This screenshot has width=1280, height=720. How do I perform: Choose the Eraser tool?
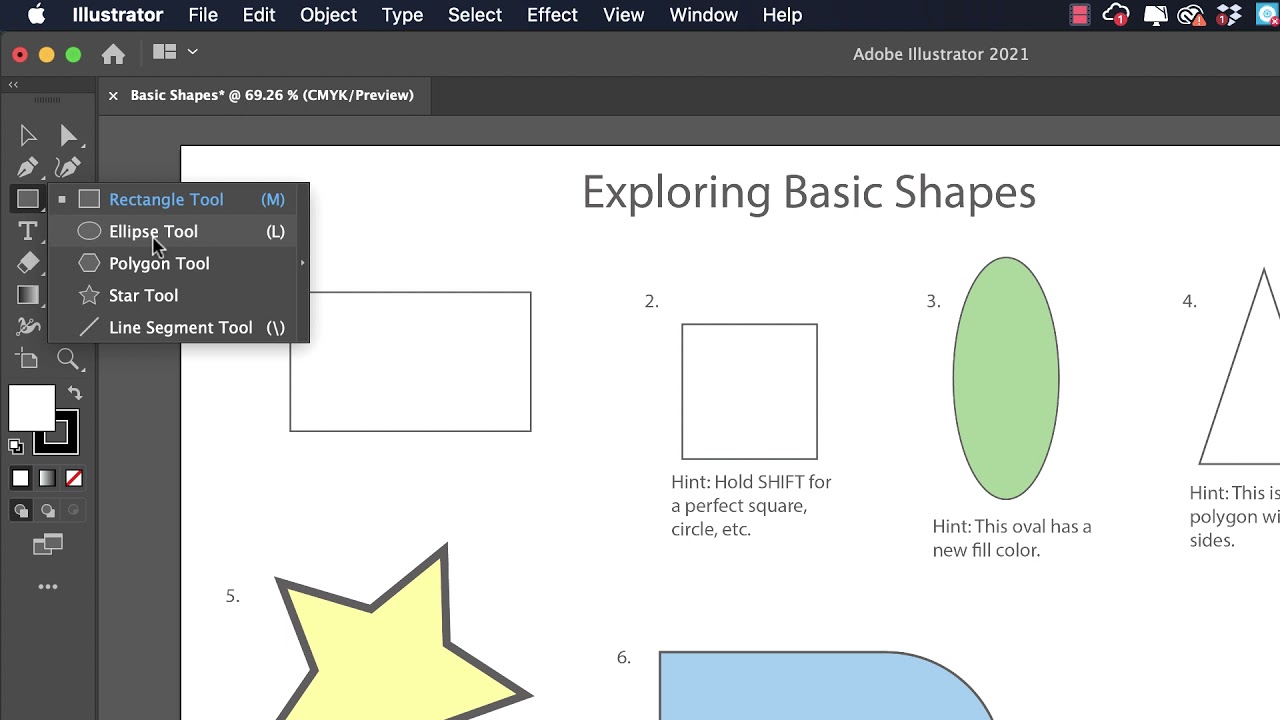[28, 263]
